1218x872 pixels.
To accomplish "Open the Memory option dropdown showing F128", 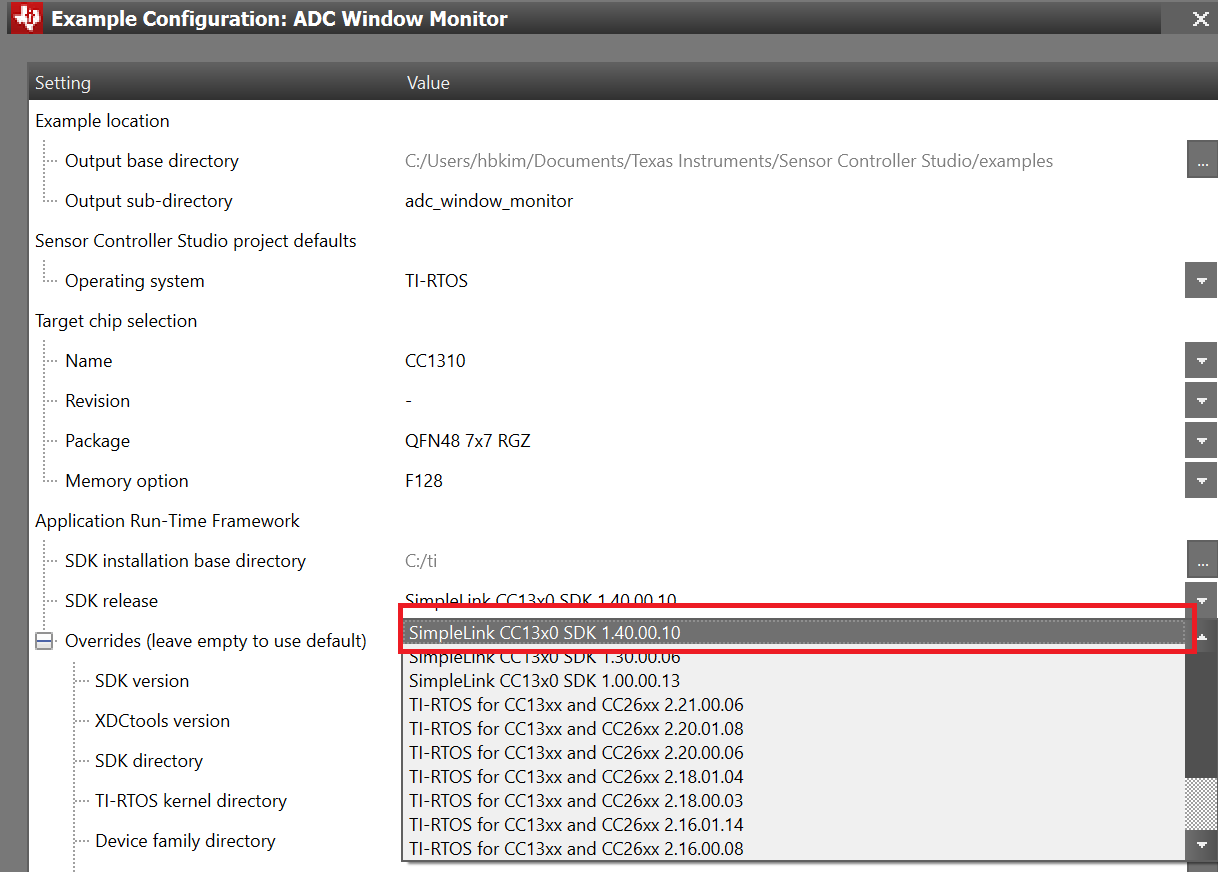I will 1201,481.
